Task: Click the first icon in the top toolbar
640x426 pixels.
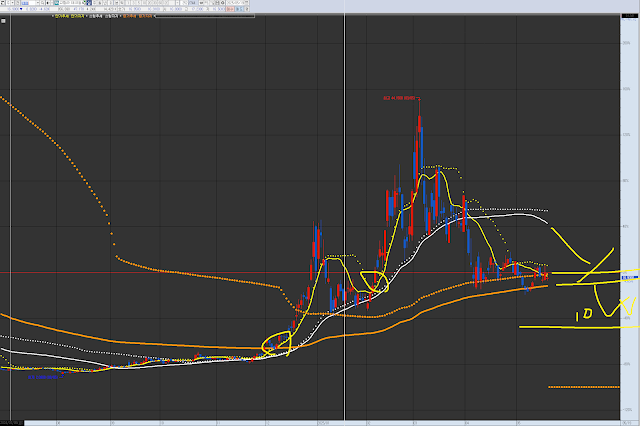Action: pos(2,3)
